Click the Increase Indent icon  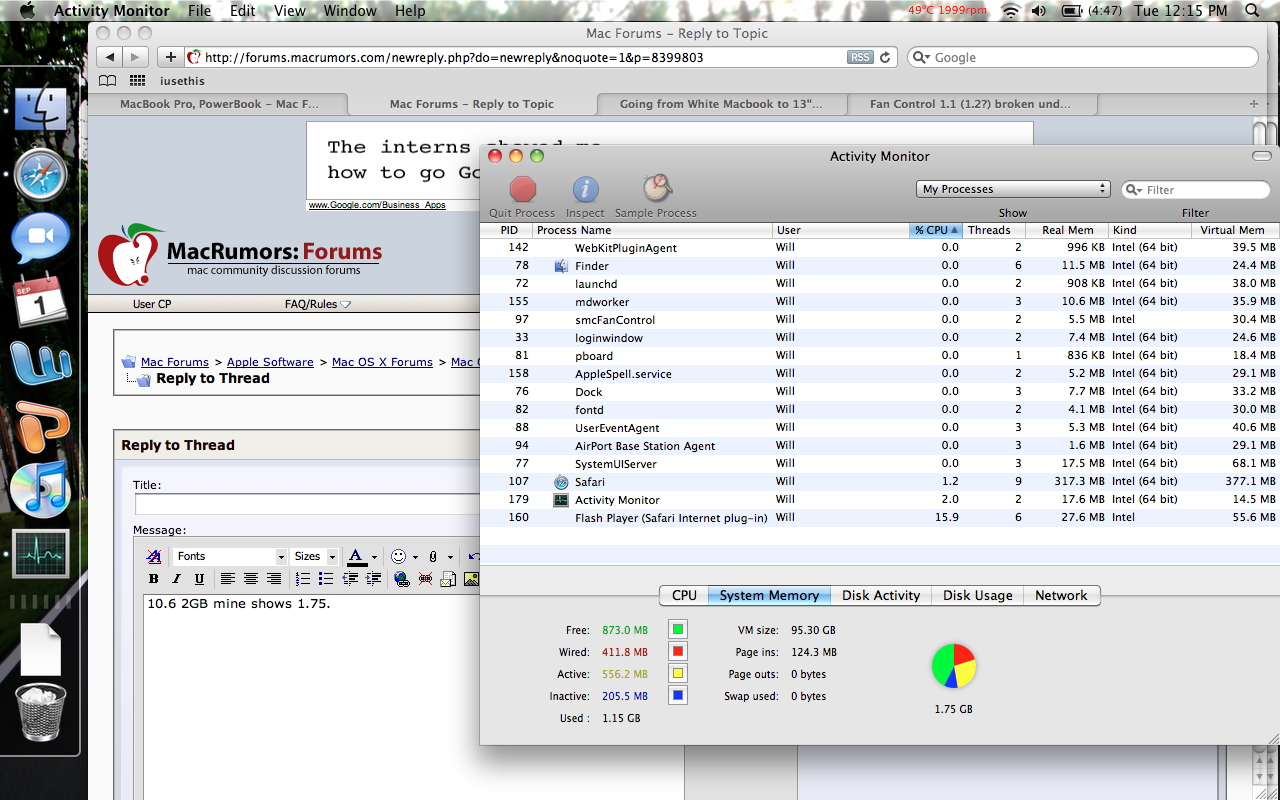(x=373, y=579)
